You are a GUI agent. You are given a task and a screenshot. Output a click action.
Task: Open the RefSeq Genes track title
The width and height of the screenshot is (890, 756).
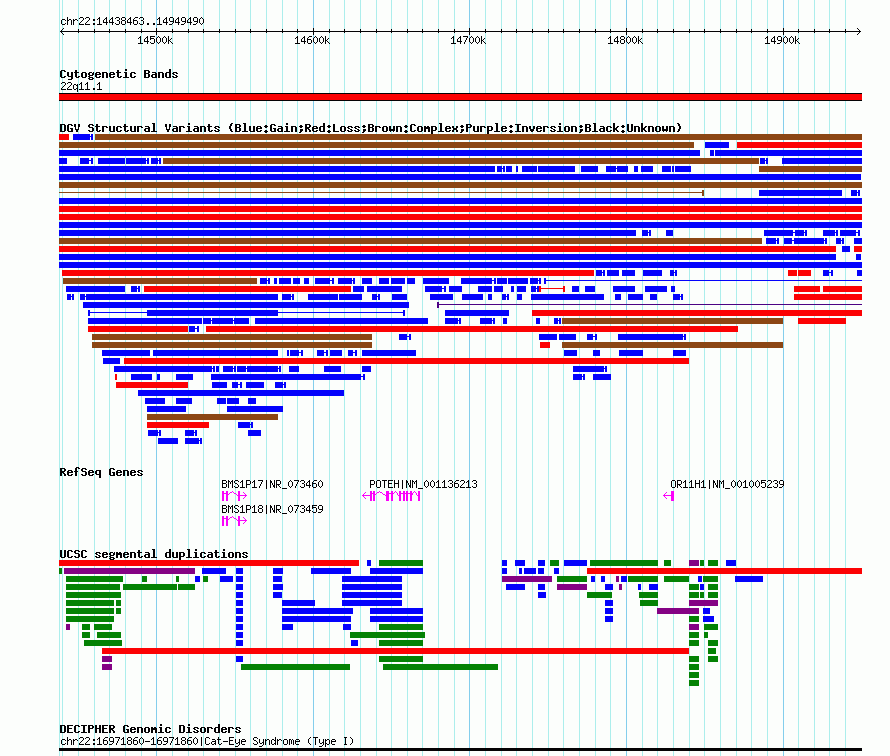coord(101,472)
